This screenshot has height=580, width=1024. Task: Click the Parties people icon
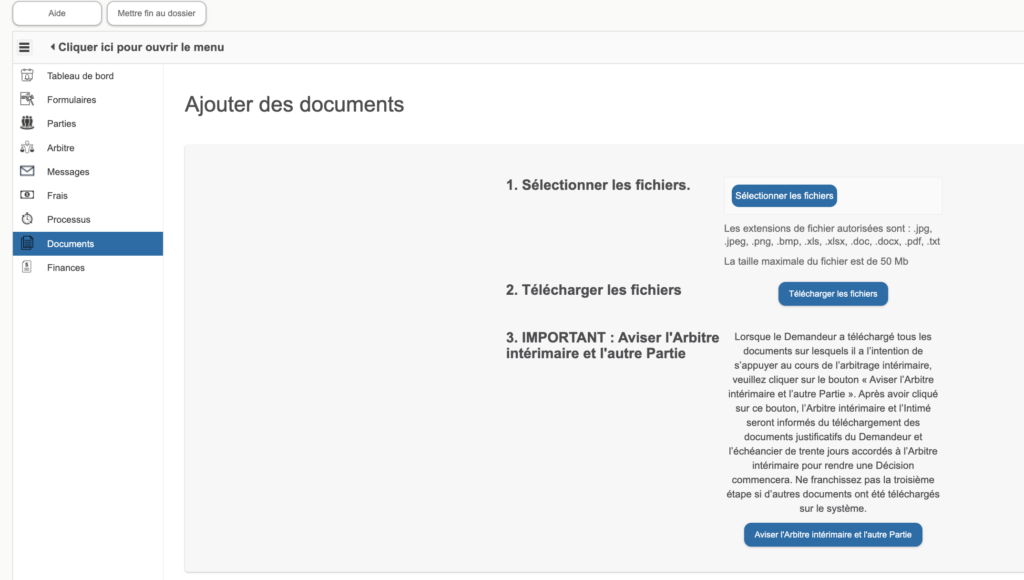point(27,123)
